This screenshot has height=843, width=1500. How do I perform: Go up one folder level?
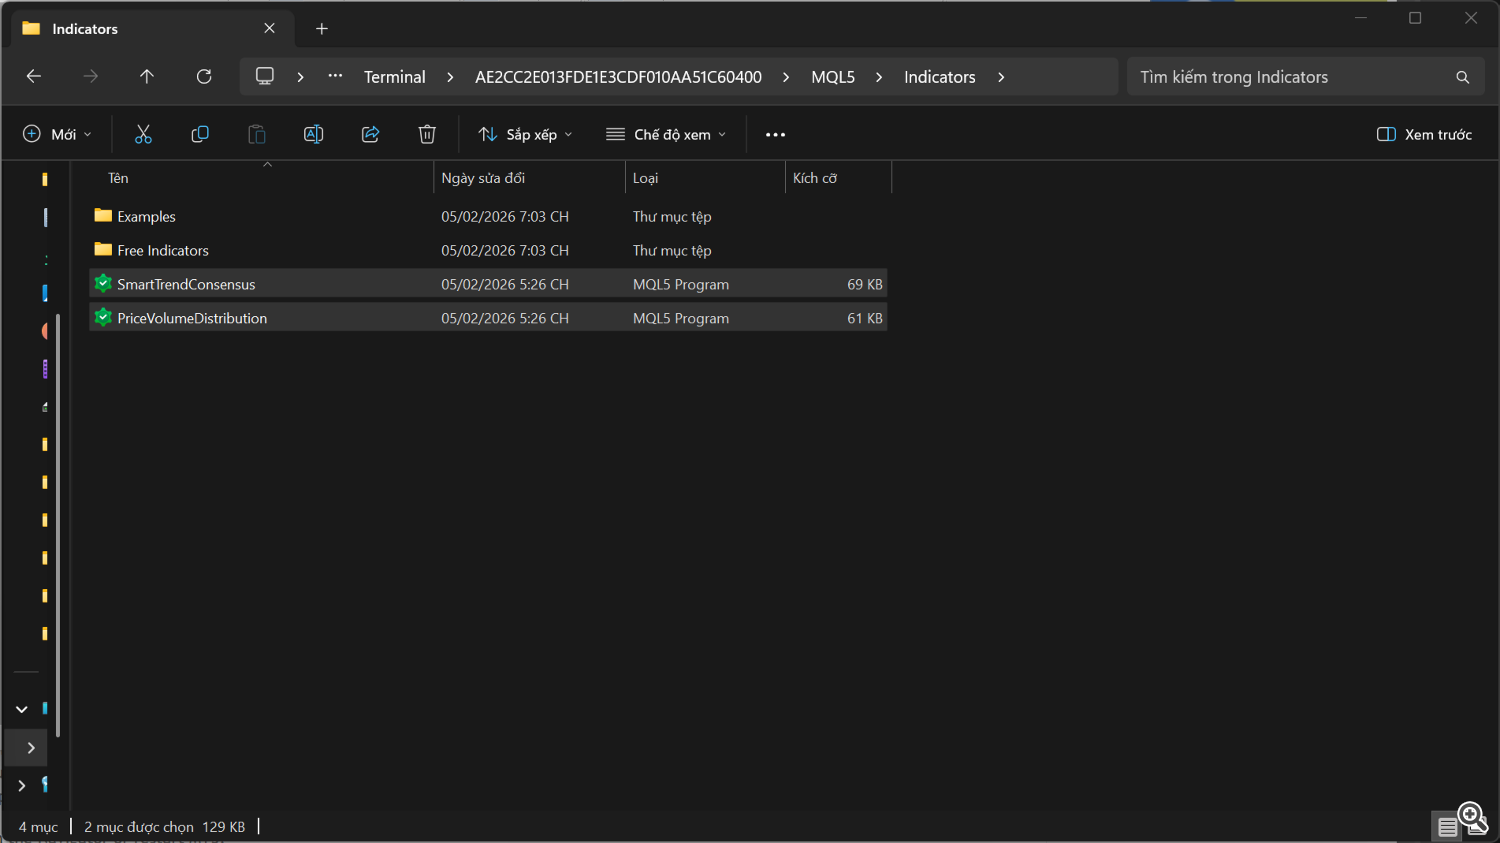(147, 77)
